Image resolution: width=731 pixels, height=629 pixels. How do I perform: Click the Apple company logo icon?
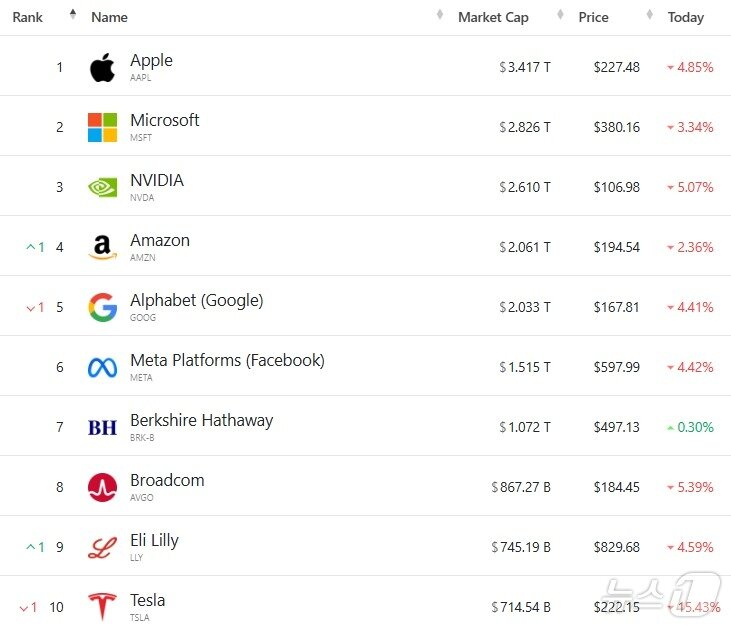102,67
